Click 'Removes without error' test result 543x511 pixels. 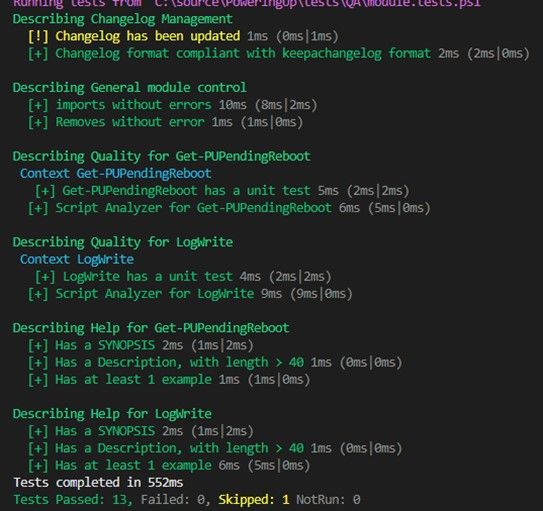point(166,122)
